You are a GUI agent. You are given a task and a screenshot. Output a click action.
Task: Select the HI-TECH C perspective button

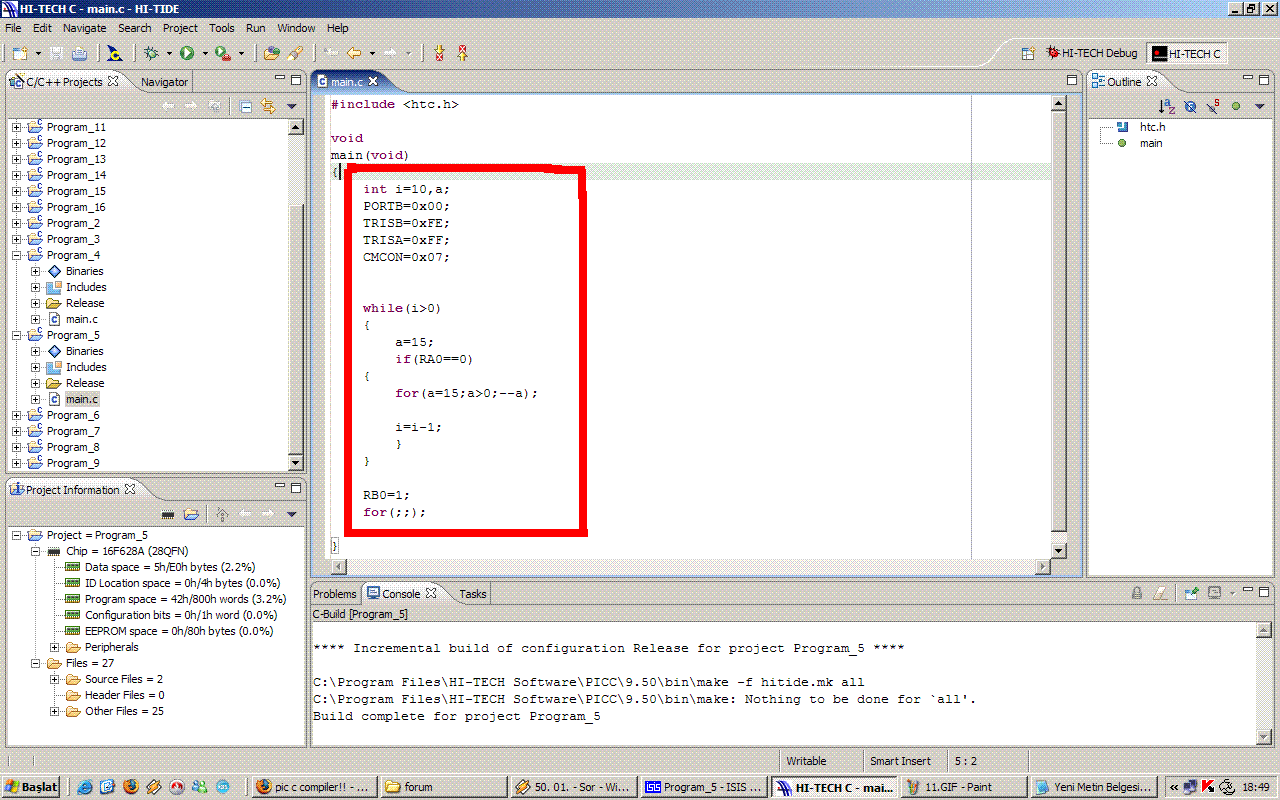click(1186, 54)
